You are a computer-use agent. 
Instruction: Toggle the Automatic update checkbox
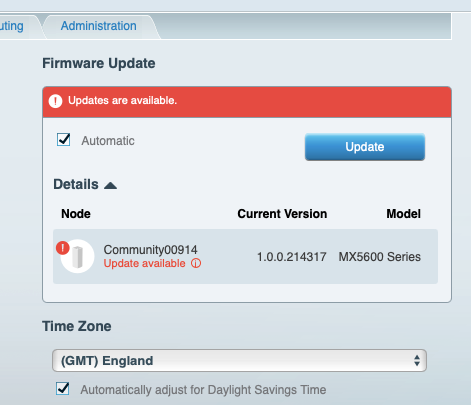(x=63, y=140)
